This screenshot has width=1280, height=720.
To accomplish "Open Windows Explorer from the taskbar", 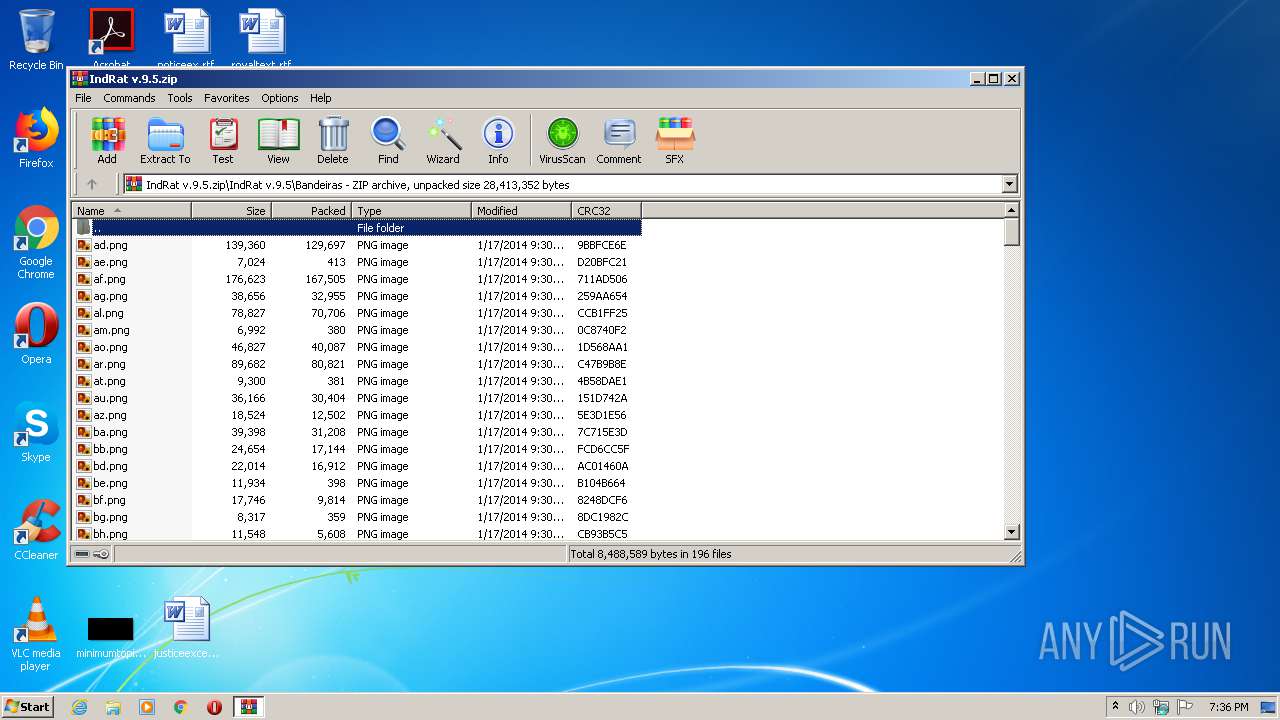I will pyautogui.click(x=113, y=707).
